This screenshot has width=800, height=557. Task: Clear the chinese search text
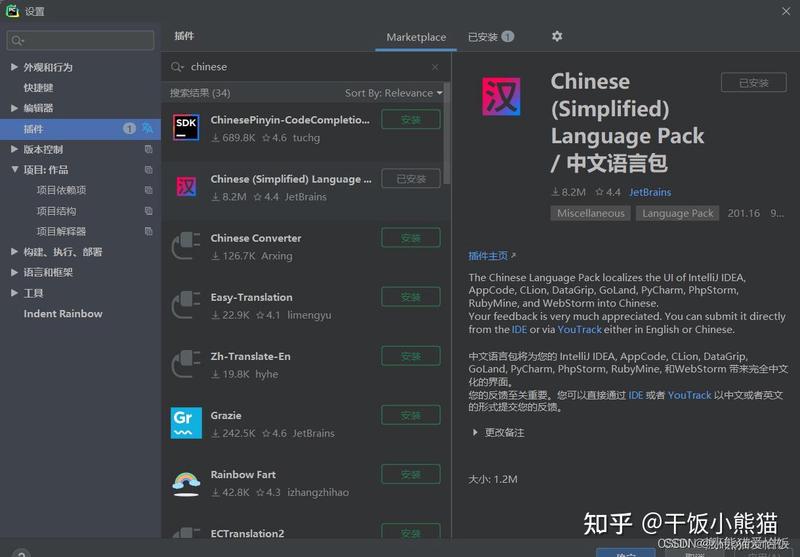[435, 67]
